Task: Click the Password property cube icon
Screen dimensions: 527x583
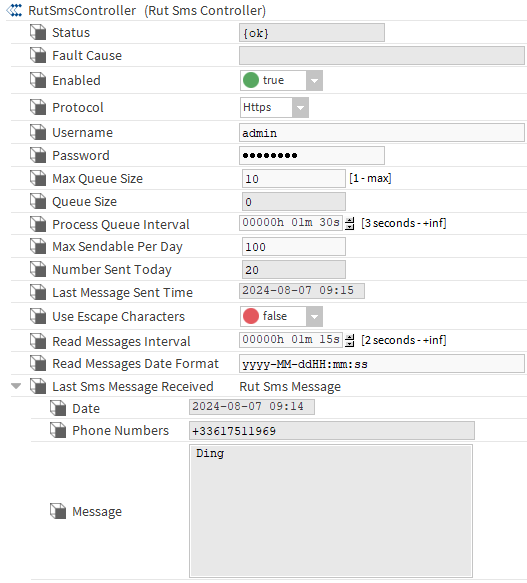Action: pyautogui.click(x=38, y=155)
